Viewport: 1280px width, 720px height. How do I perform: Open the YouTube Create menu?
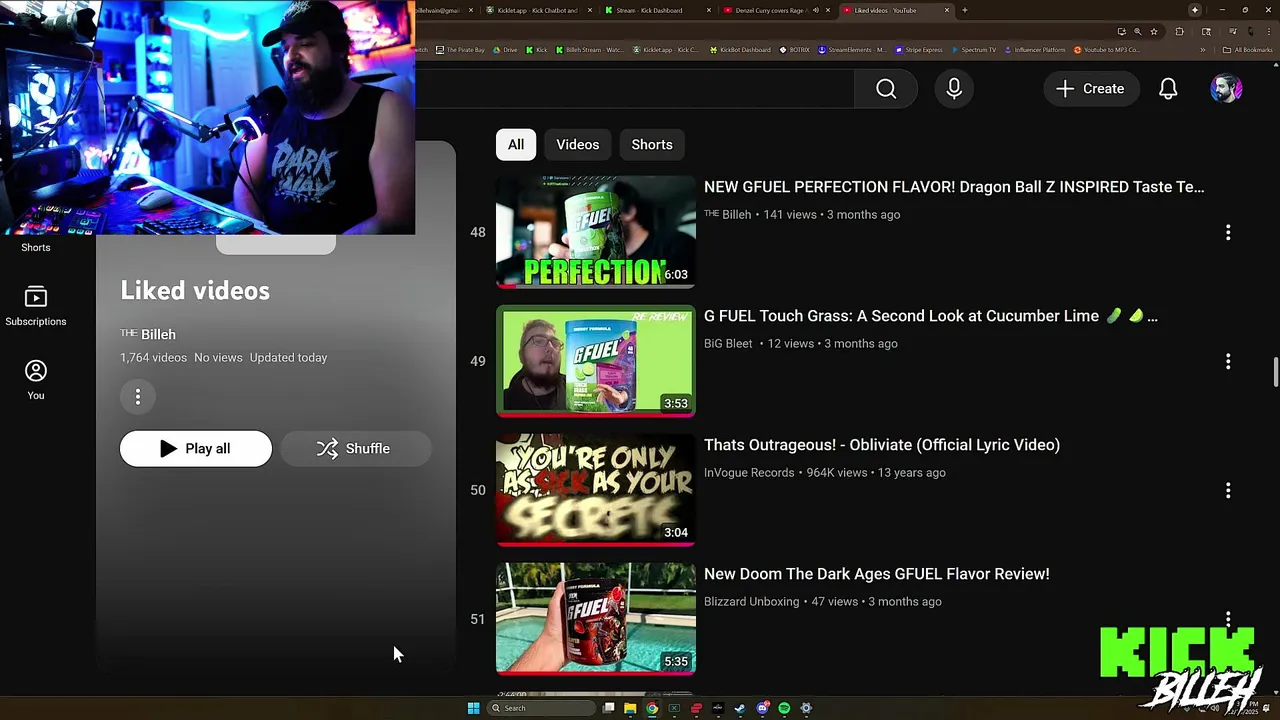(x=1090, y=89)
